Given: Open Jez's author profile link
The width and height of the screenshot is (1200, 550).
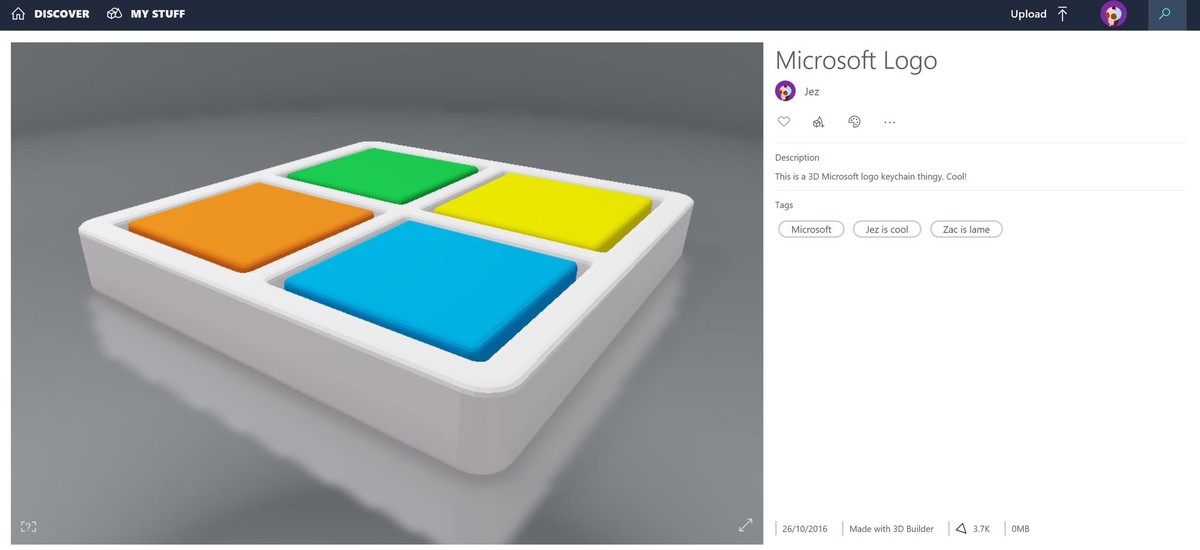Looking at the screenshot, I should 811,91.
